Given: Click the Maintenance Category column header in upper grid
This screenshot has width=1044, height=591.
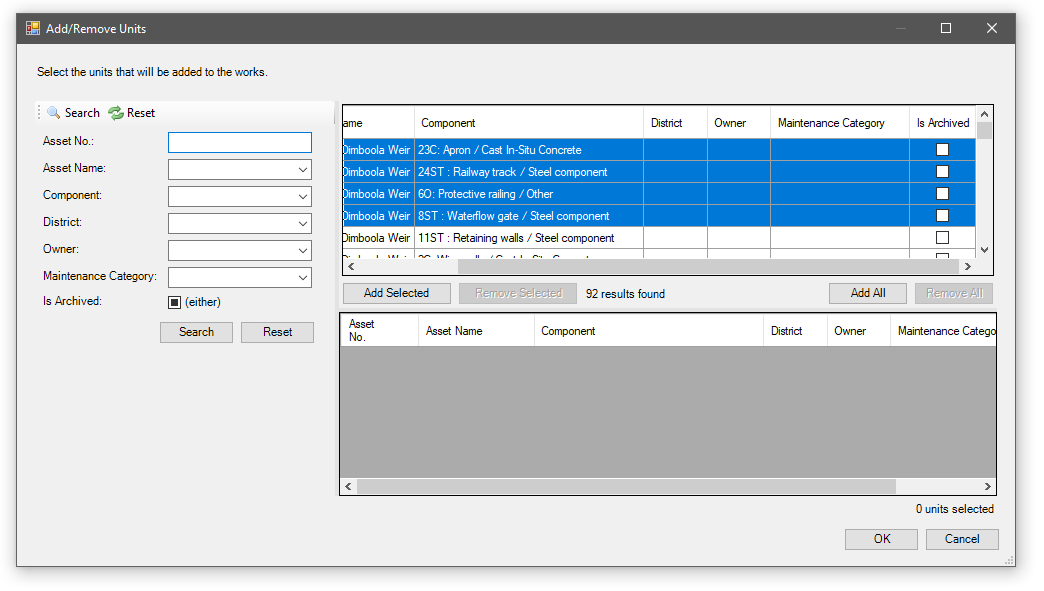Looking at the screenshot, I should tap(838, 123).
